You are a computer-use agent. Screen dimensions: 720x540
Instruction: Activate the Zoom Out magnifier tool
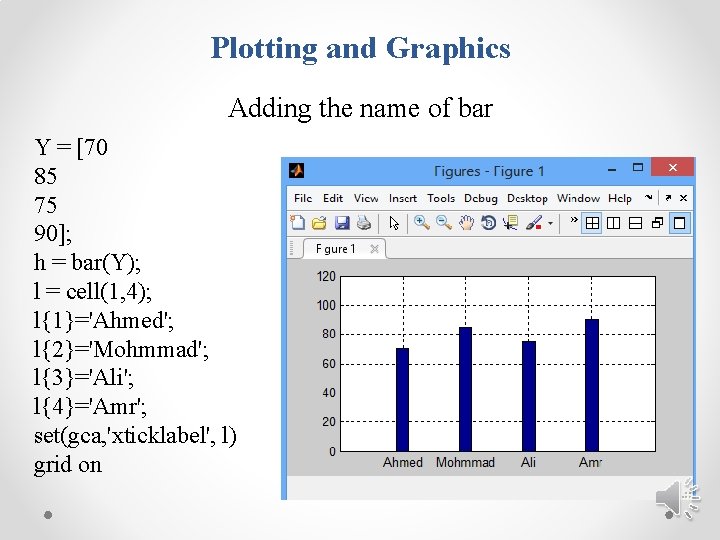click(444, 223)
